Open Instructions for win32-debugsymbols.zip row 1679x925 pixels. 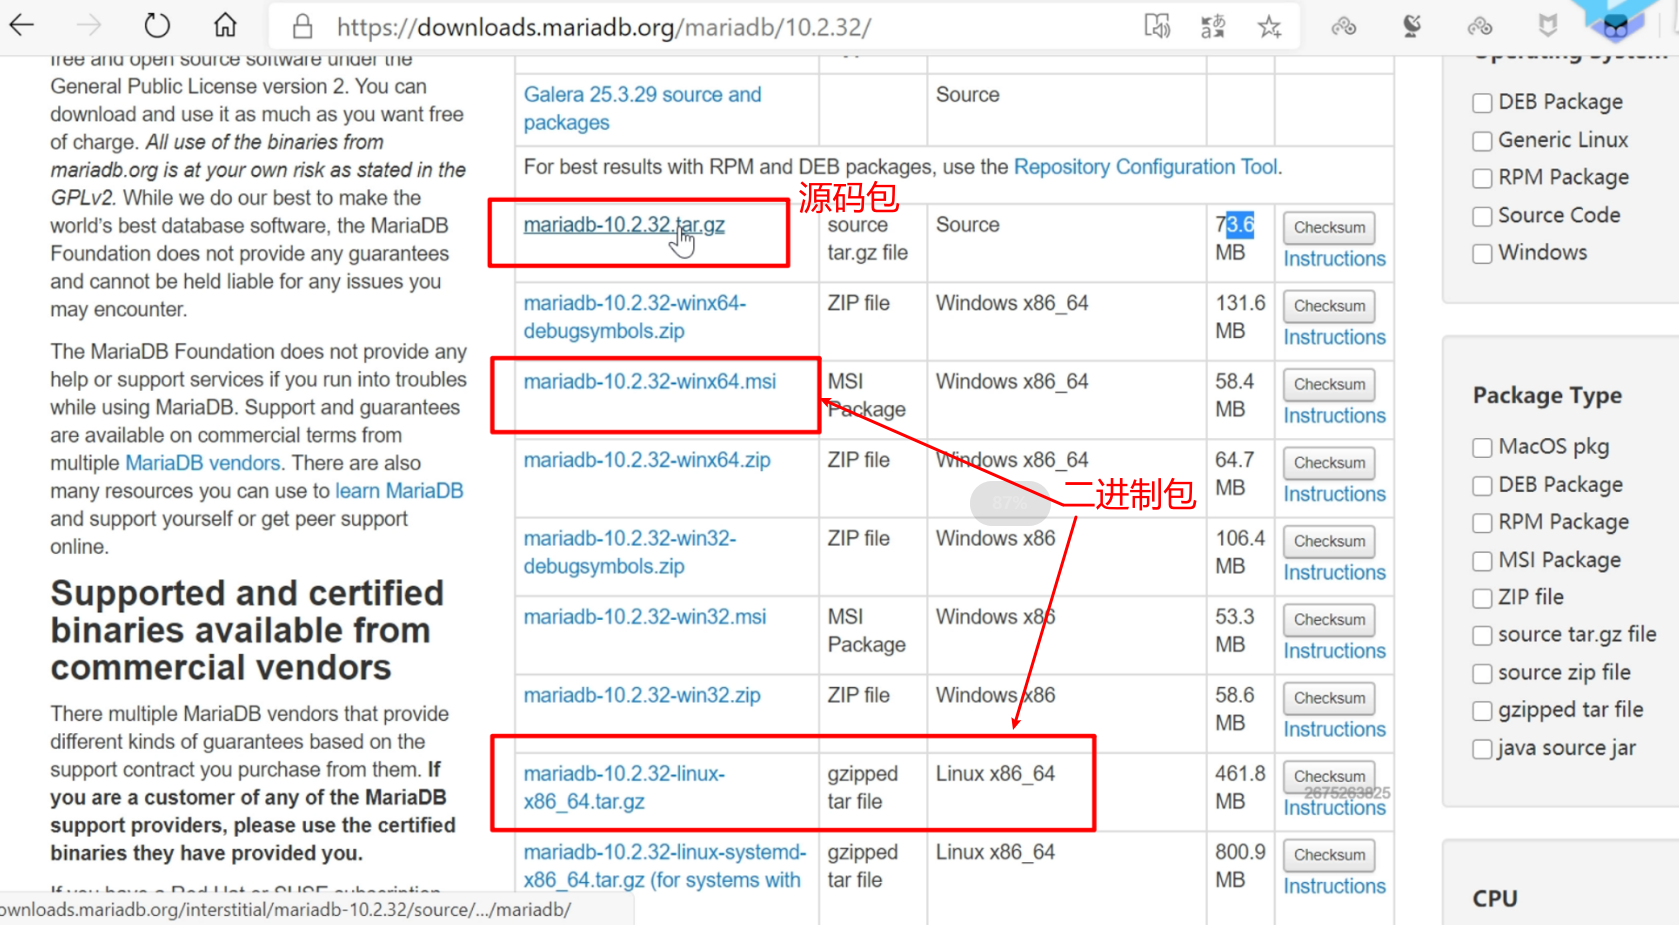(x=1335, y=573)
